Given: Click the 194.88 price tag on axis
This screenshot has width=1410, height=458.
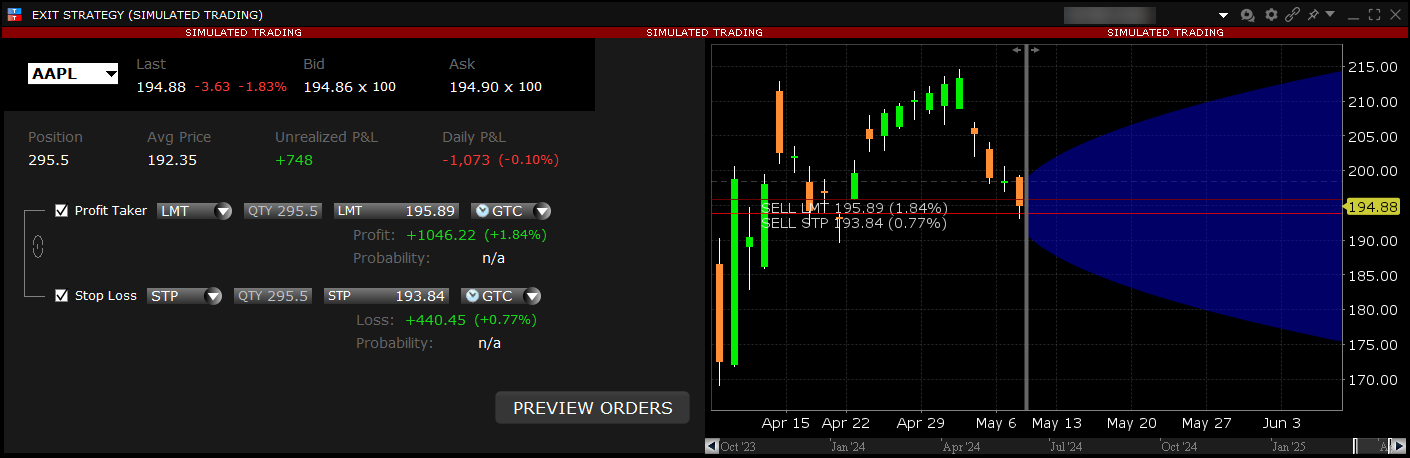Looking at the screenshot, I should click(1372, 207).
